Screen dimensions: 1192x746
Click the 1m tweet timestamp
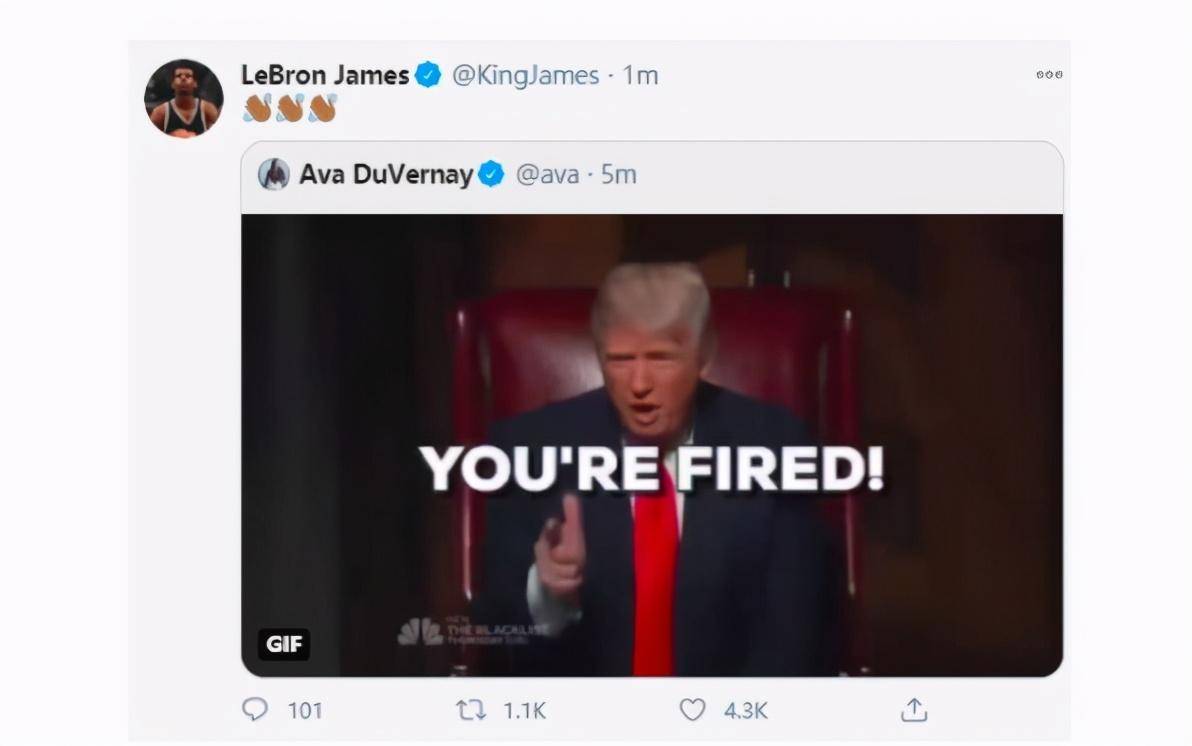coord(640,75)
